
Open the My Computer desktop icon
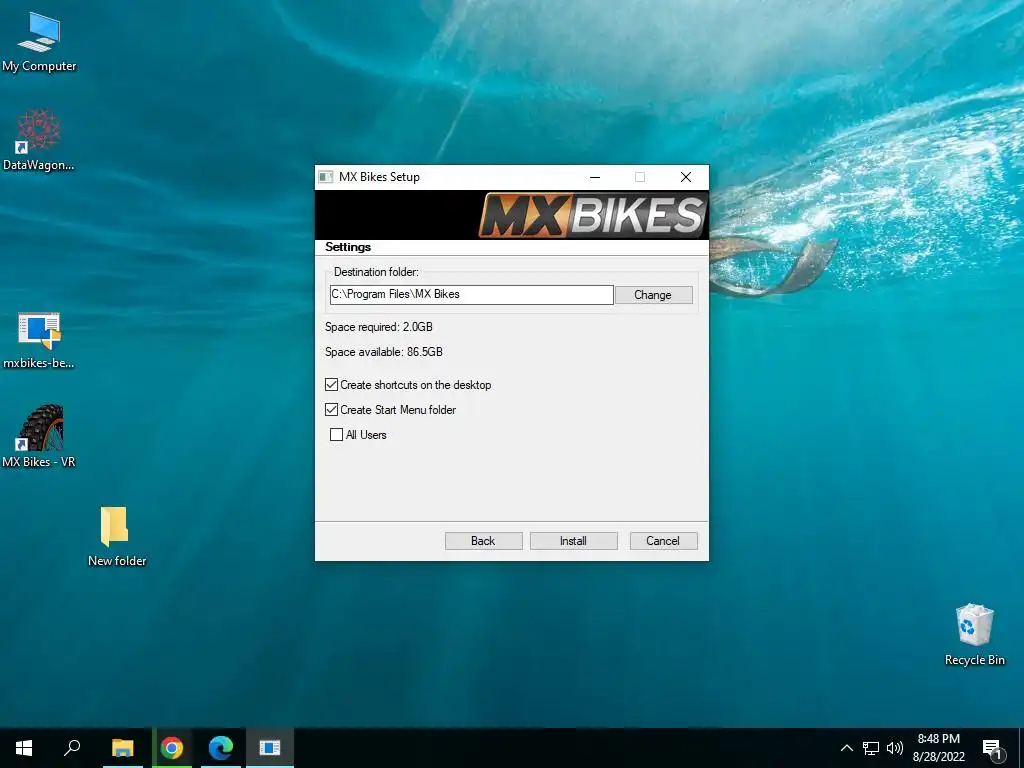pos(39,40)
